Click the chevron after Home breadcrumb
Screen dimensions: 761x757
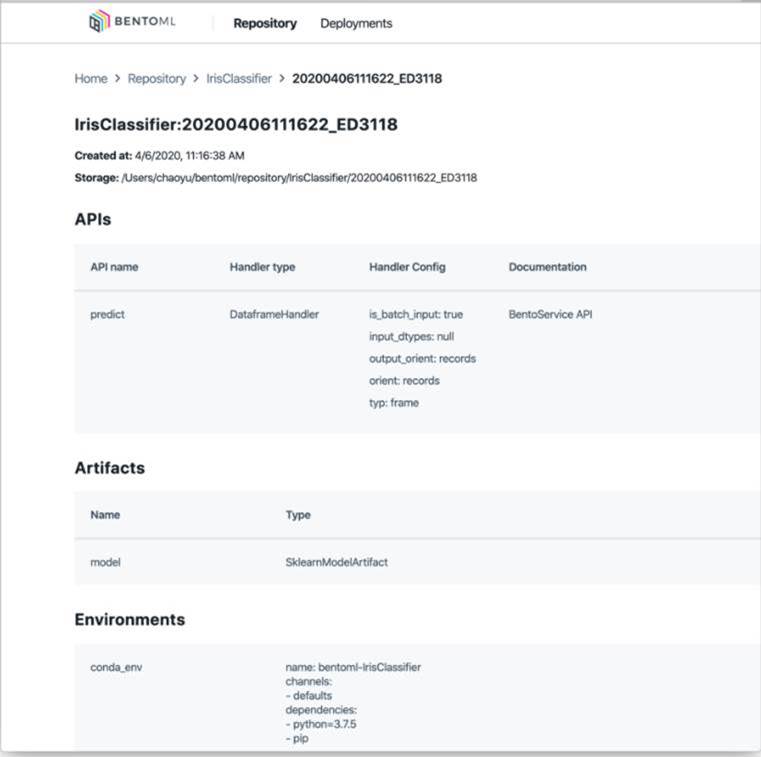point(117,78)
